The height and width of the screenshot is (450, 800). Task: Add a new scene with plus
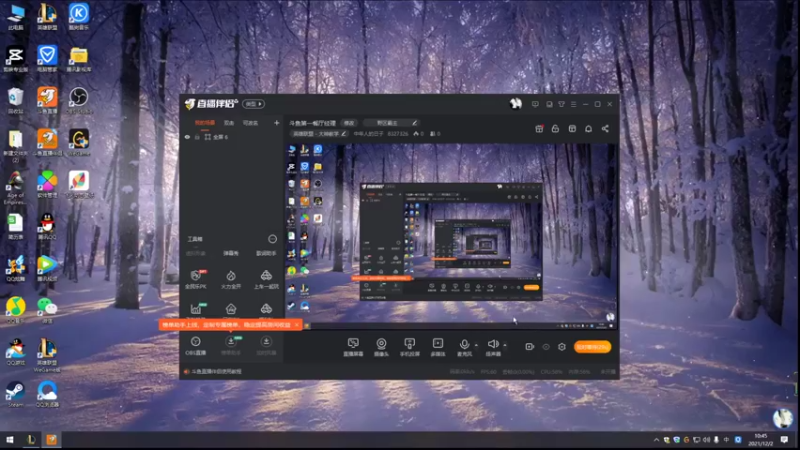[277, 123]
